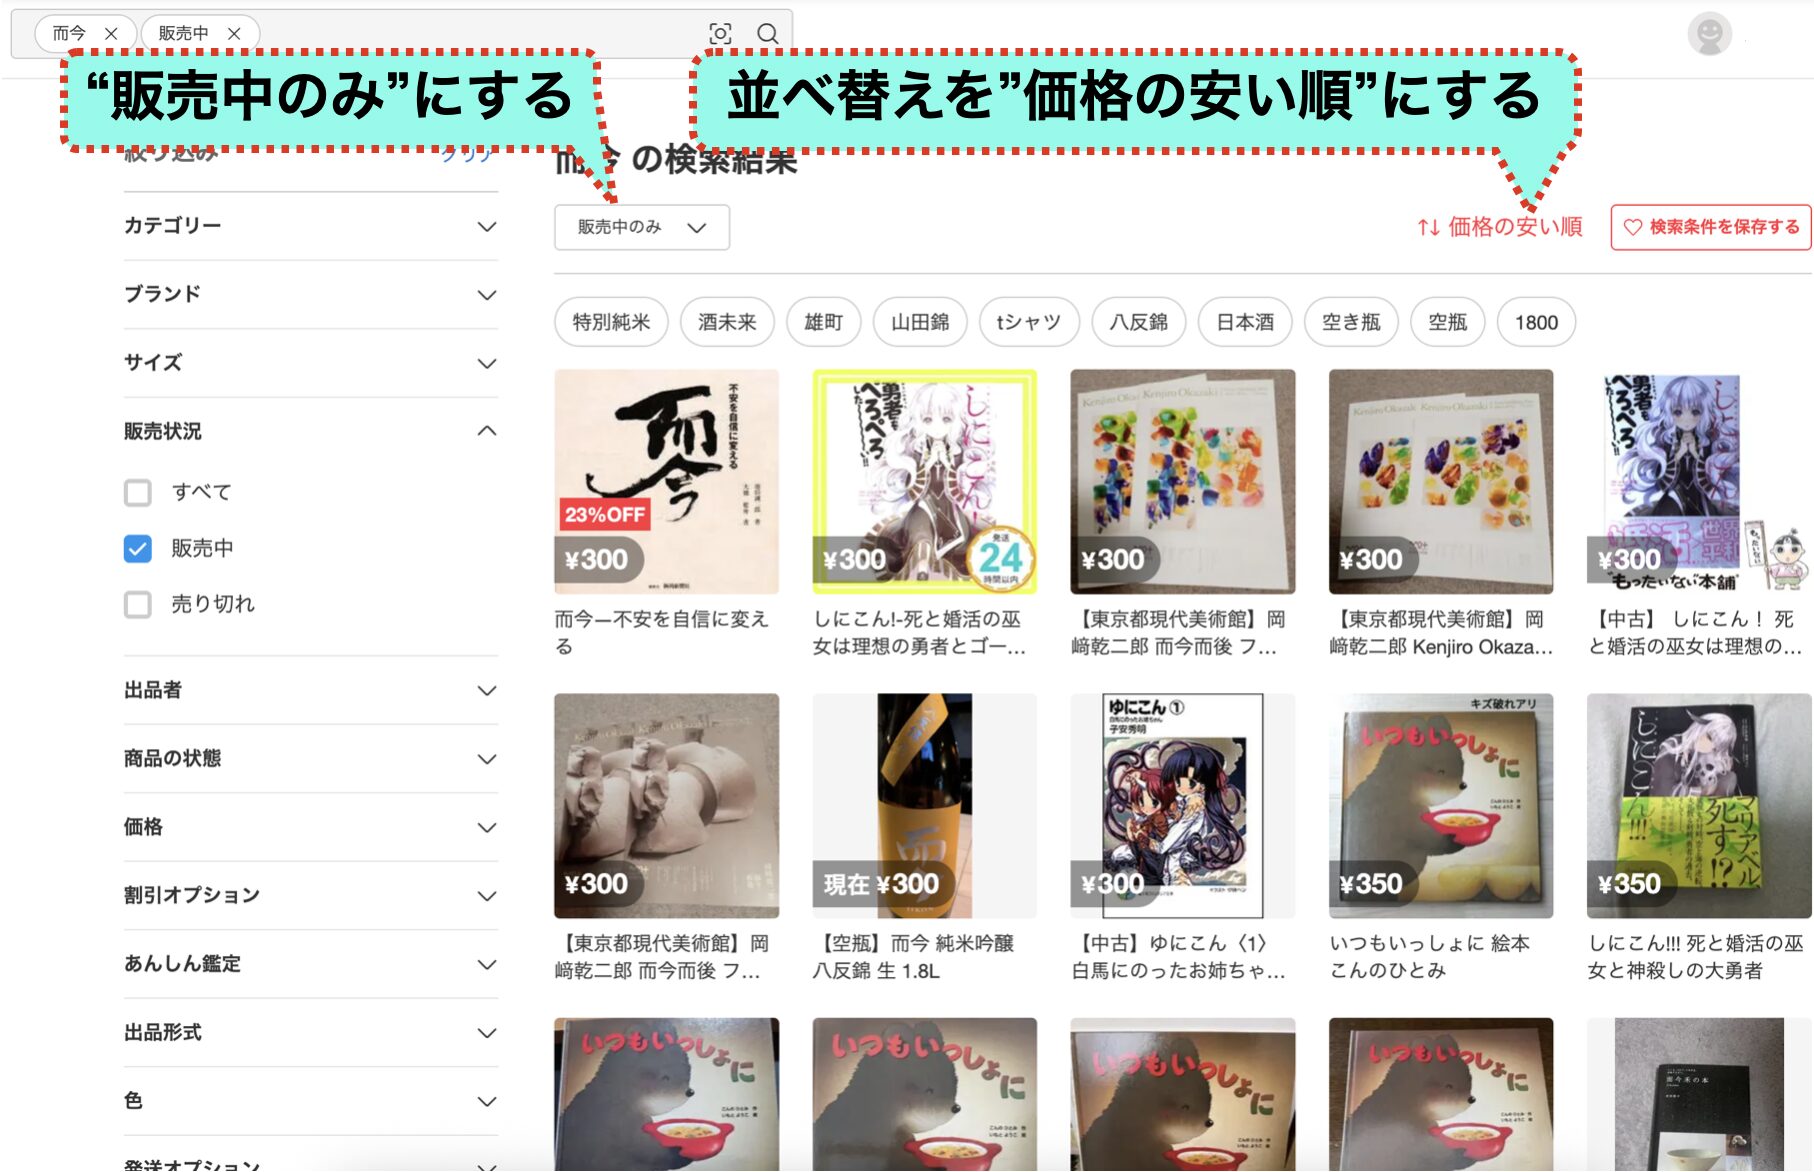This screenshot has width=1814, height=1172.
Task: Check the 売り切れ checkbox
Action: coord(138,604)
